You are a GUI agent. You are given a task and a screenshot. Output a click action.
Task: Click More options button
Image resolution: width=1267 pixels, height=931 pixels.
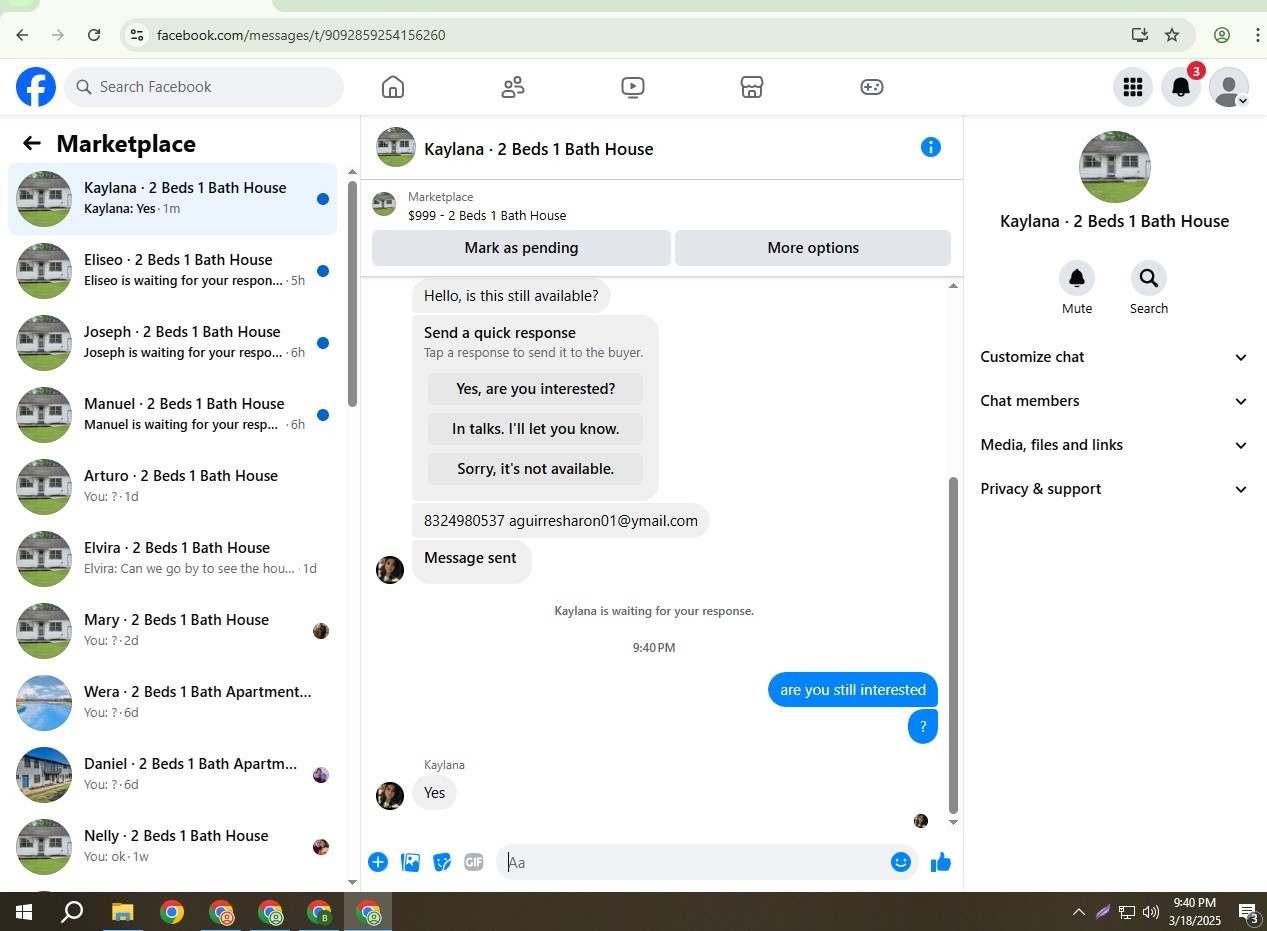813,248
